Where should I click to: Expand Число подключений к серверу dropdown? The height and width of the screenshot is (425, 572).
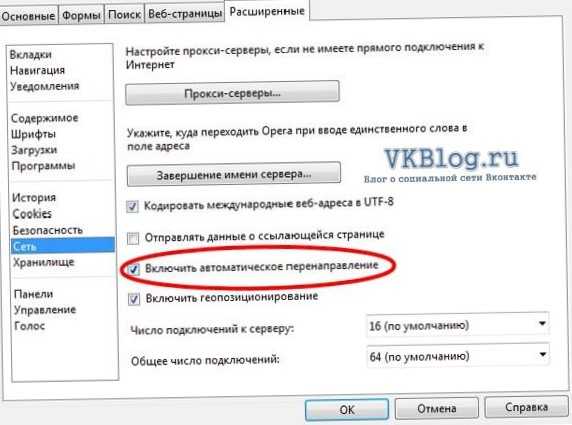point(458,325)
